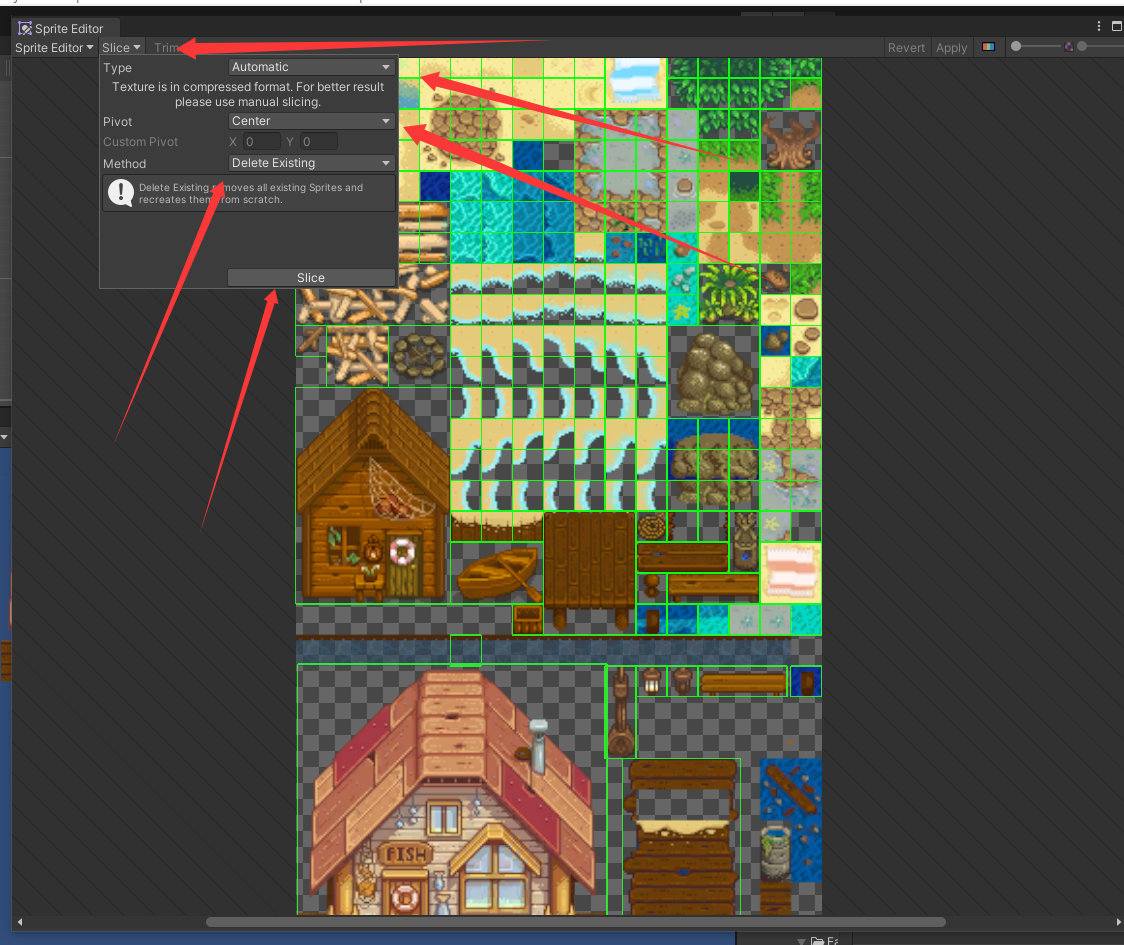Click the horizontal scrollbar thumb
This screenshot has width=1124, height=945.
pyautogui.click(x=576, y=922)
